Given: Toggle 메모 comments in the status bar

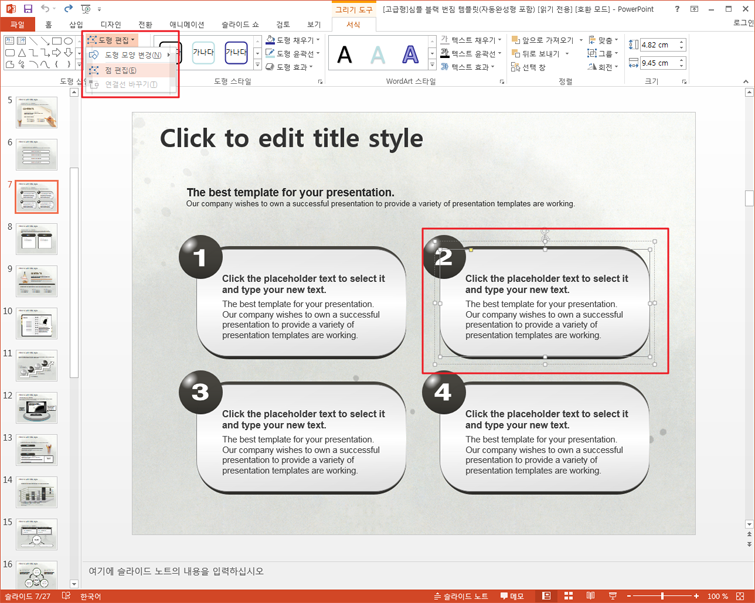Looking at the screenshot, I should (x=512, y=596).
